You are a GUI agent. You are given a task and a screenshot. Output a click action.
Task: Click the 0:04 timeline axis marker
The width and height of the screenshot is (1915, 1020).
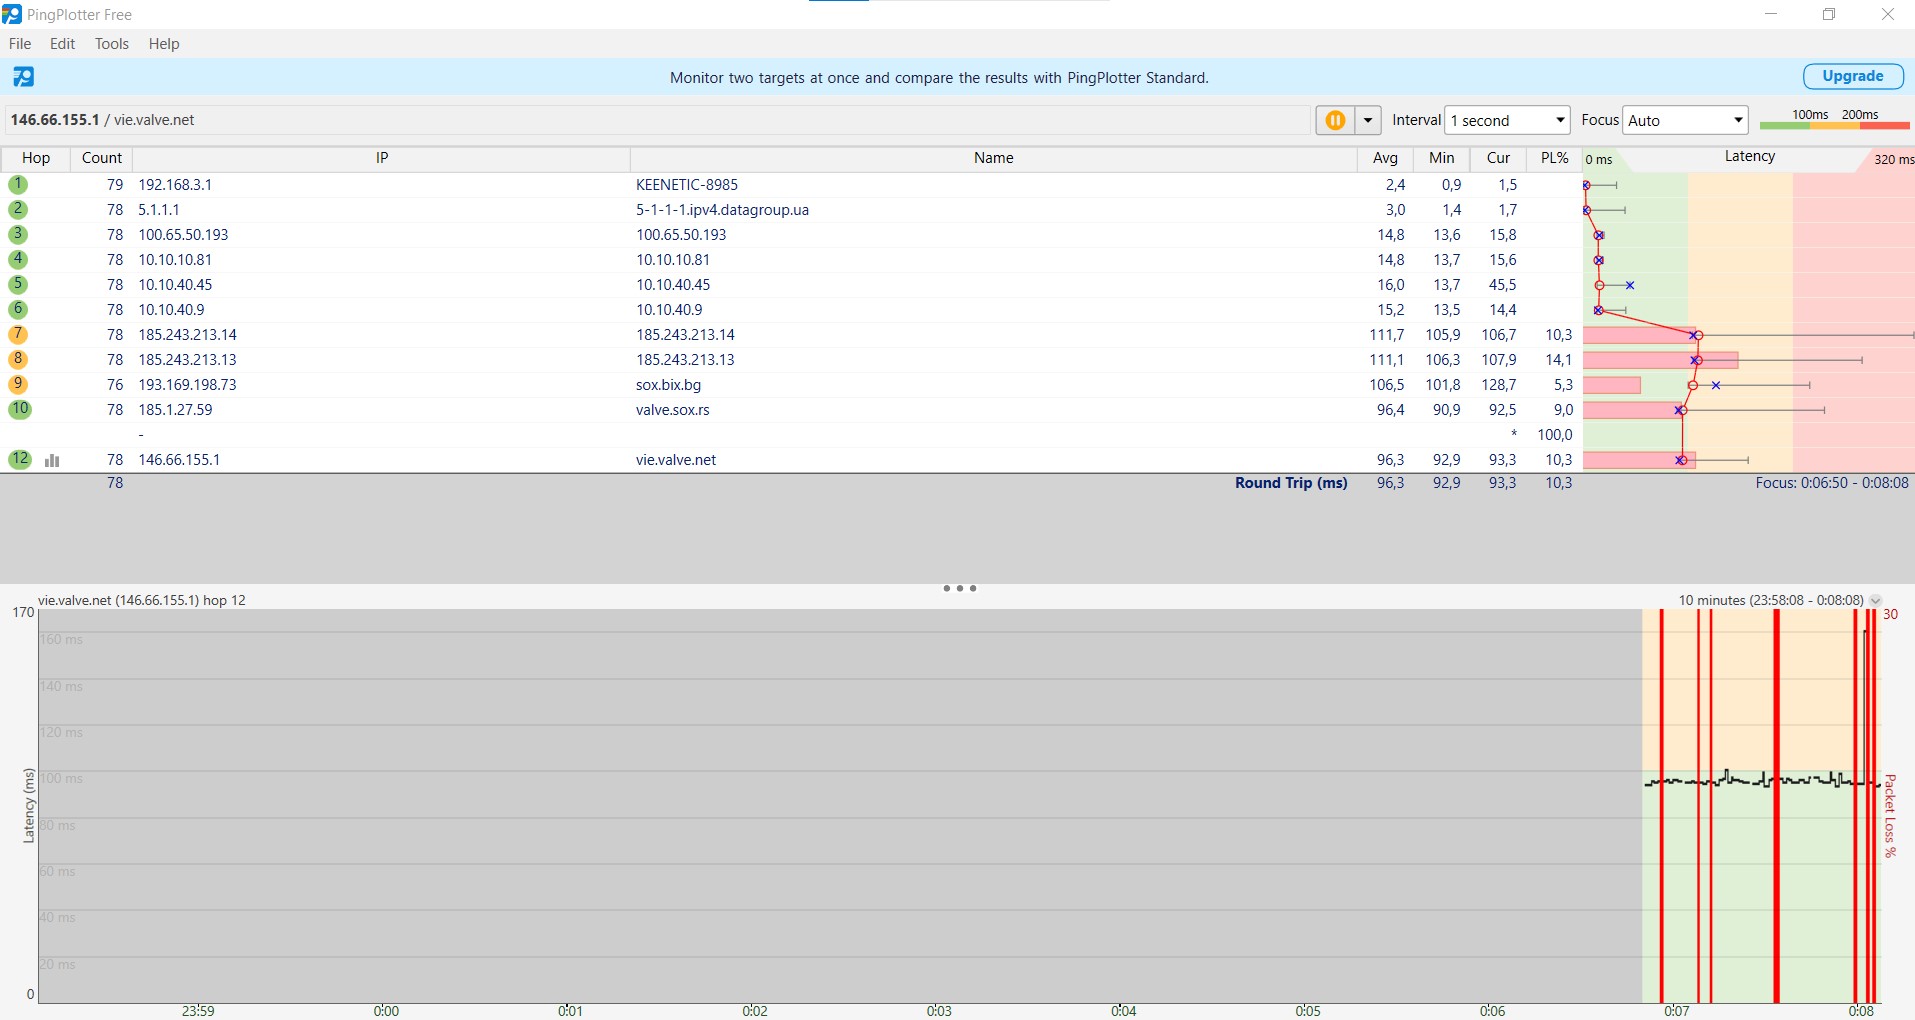pyautogui.click(x=1123, y=1011)
